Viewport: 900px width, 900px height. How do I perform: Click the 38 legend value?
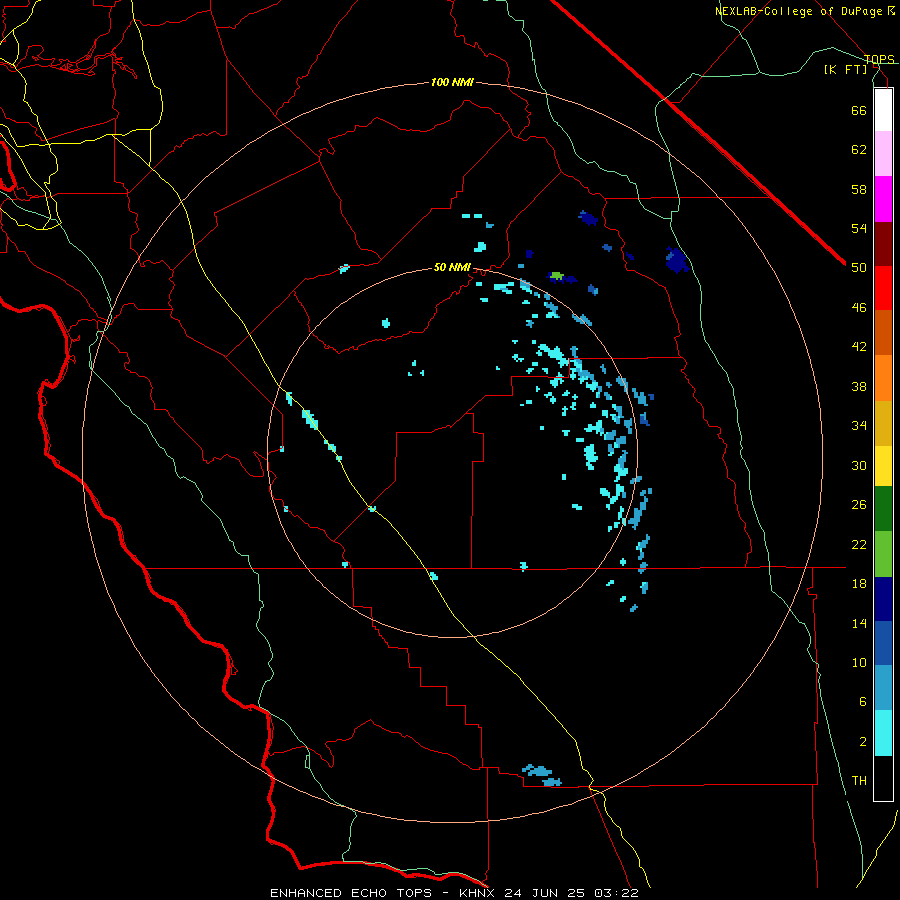pyautogui.click(x=859, y=386)
